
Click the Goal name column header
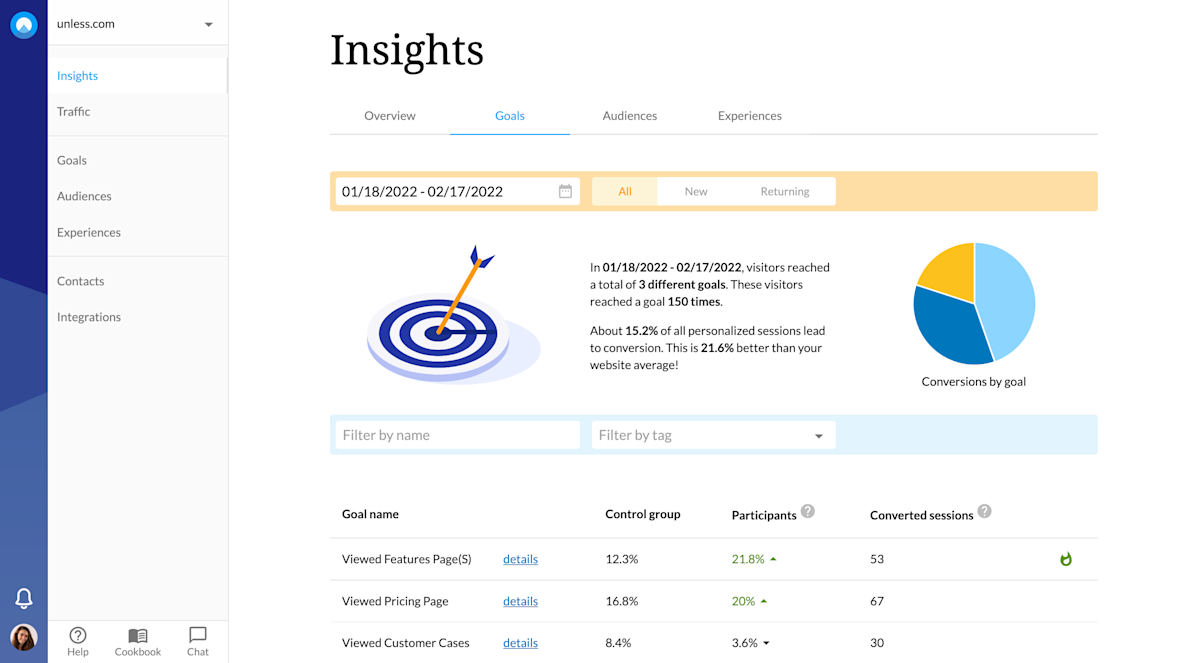pos(370,514)
